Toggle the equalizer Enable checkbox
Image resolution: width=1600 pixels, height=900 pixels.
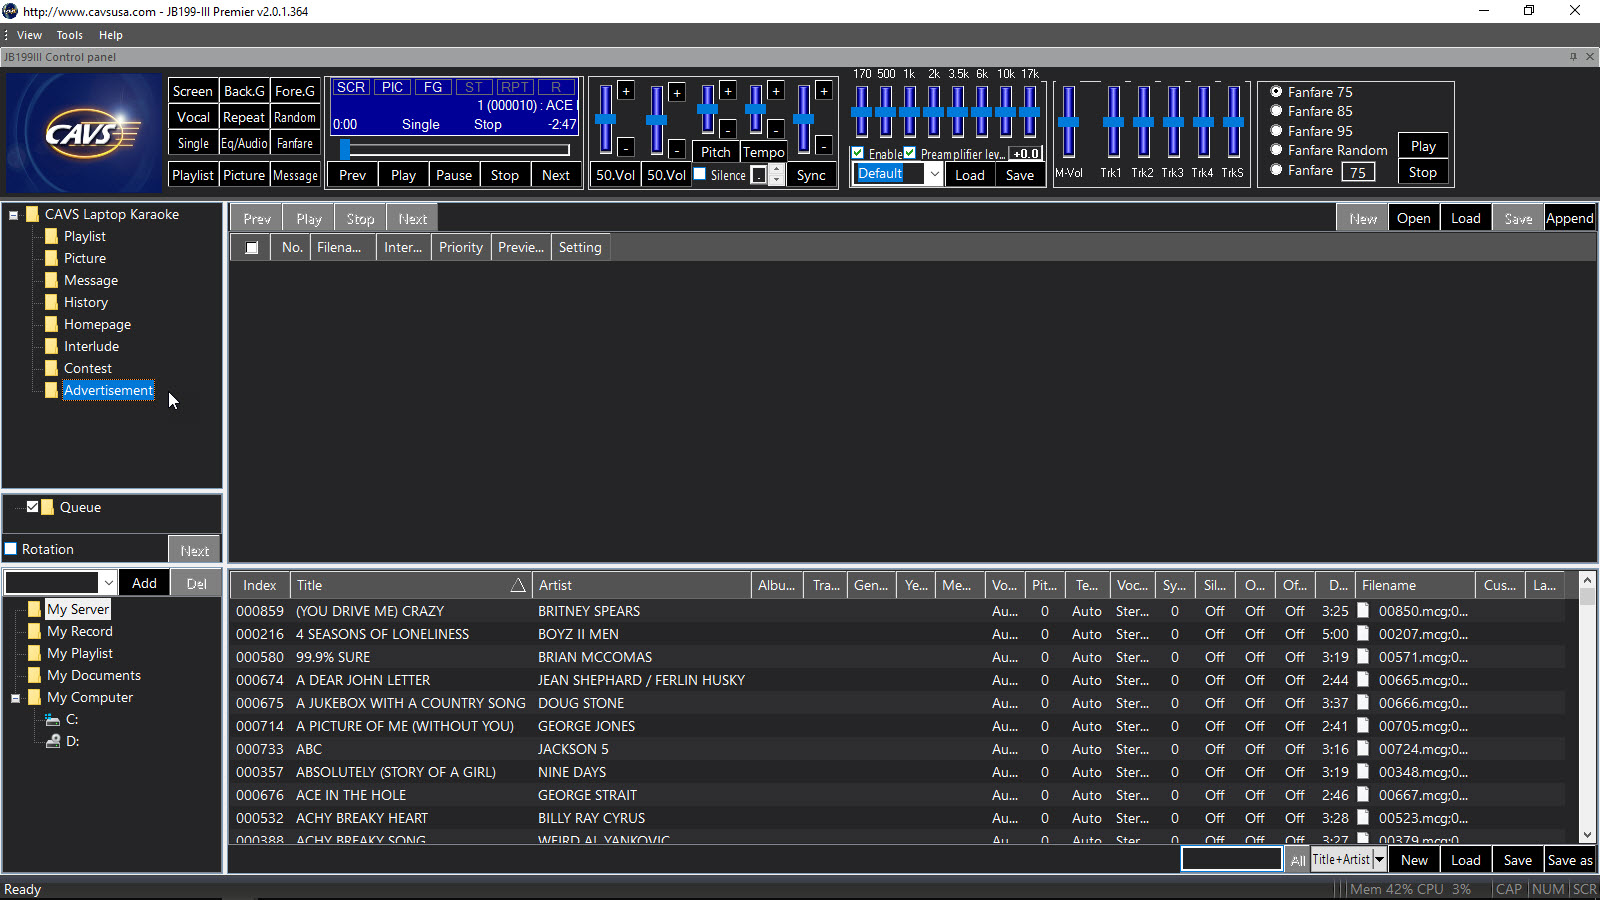coord(858,153)
